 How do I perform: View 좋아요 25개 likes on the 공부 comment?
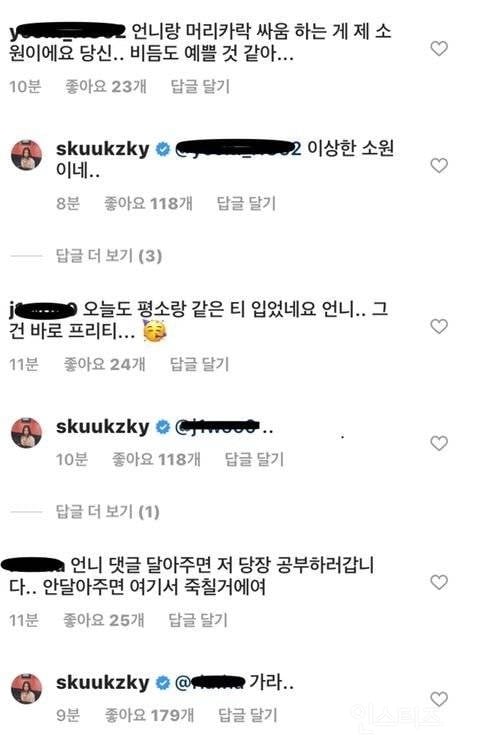pos(104,620)
